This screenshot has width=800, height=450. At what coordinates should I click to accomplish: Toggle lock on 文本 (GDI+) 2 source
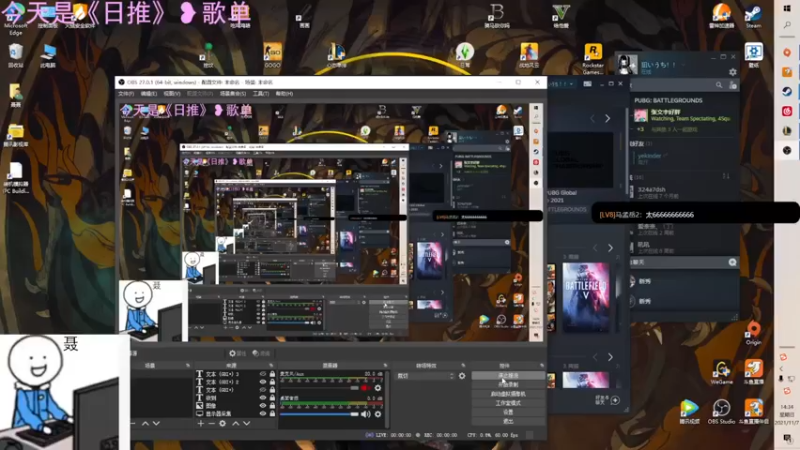pos(272,382)
